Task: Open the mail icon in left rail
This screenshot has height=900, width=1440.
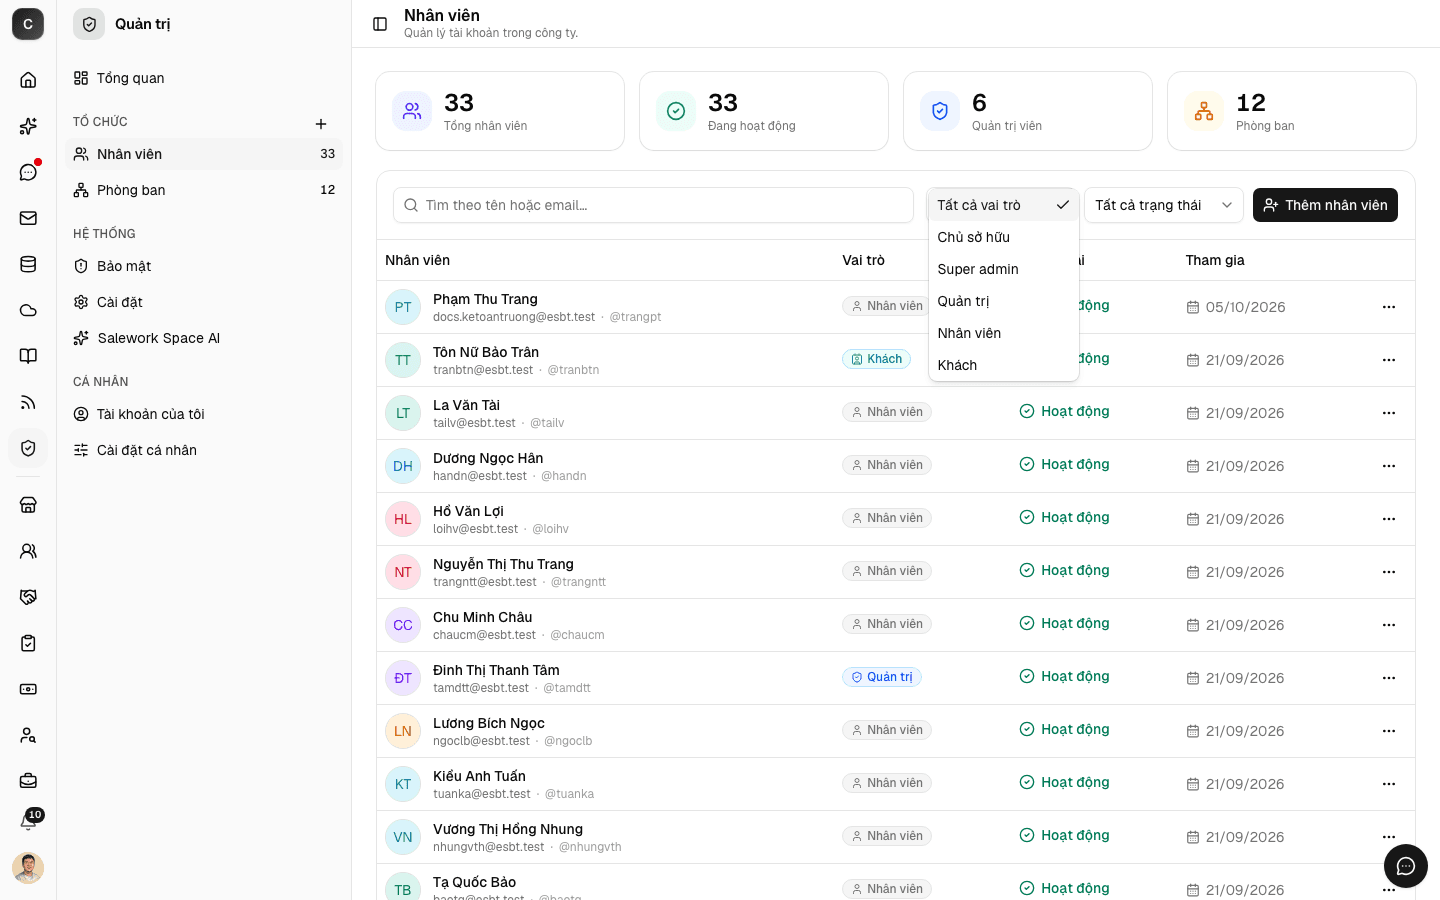Action: (28, 218)
